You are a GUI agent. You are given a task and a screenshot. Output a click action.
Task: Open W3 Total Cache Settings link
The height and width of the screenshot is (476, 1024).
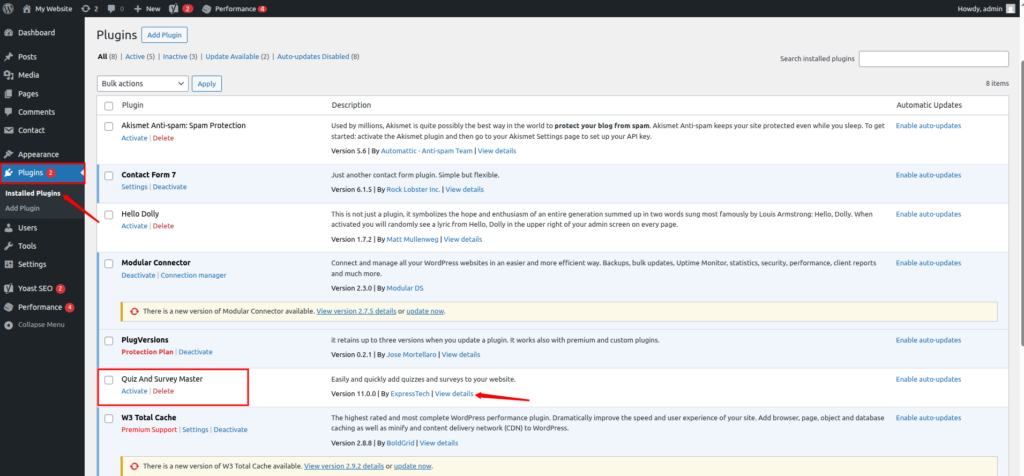click(195, 430)
